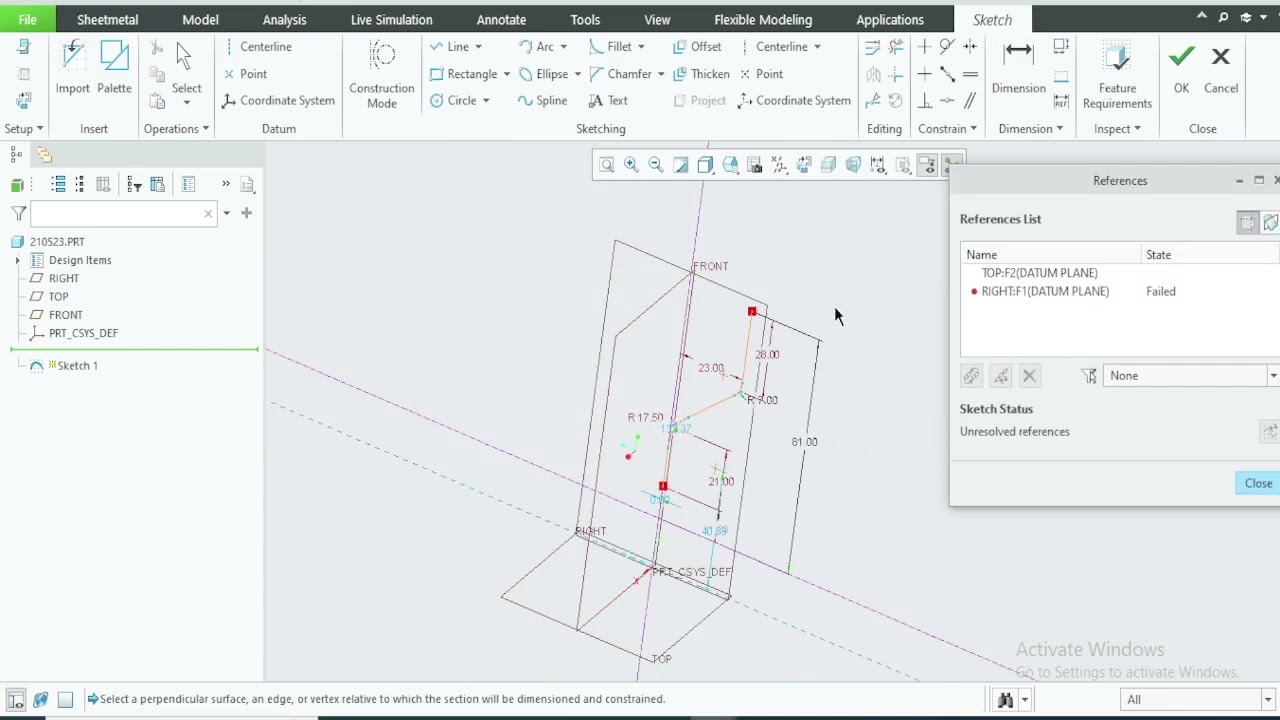Viewport: 1280px width, 720px height.
Task: Pick the Ellipse tool
Action: pyautogui.click(x=543, y=74)
